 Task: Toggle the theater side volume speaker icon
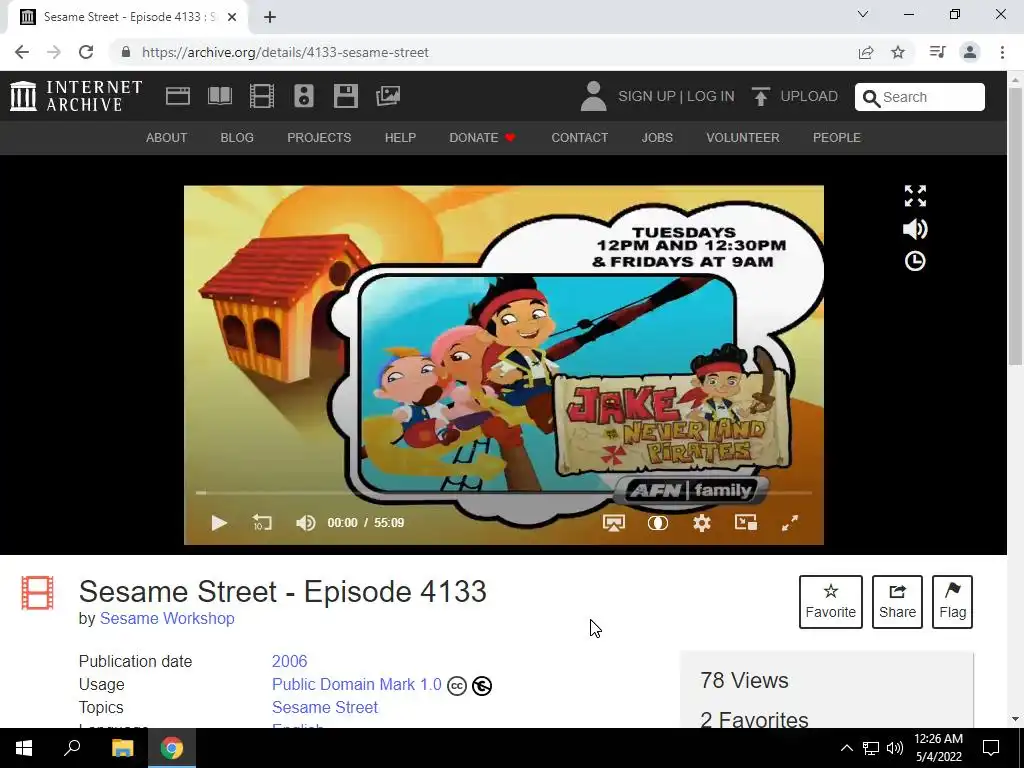coord(915,229)
